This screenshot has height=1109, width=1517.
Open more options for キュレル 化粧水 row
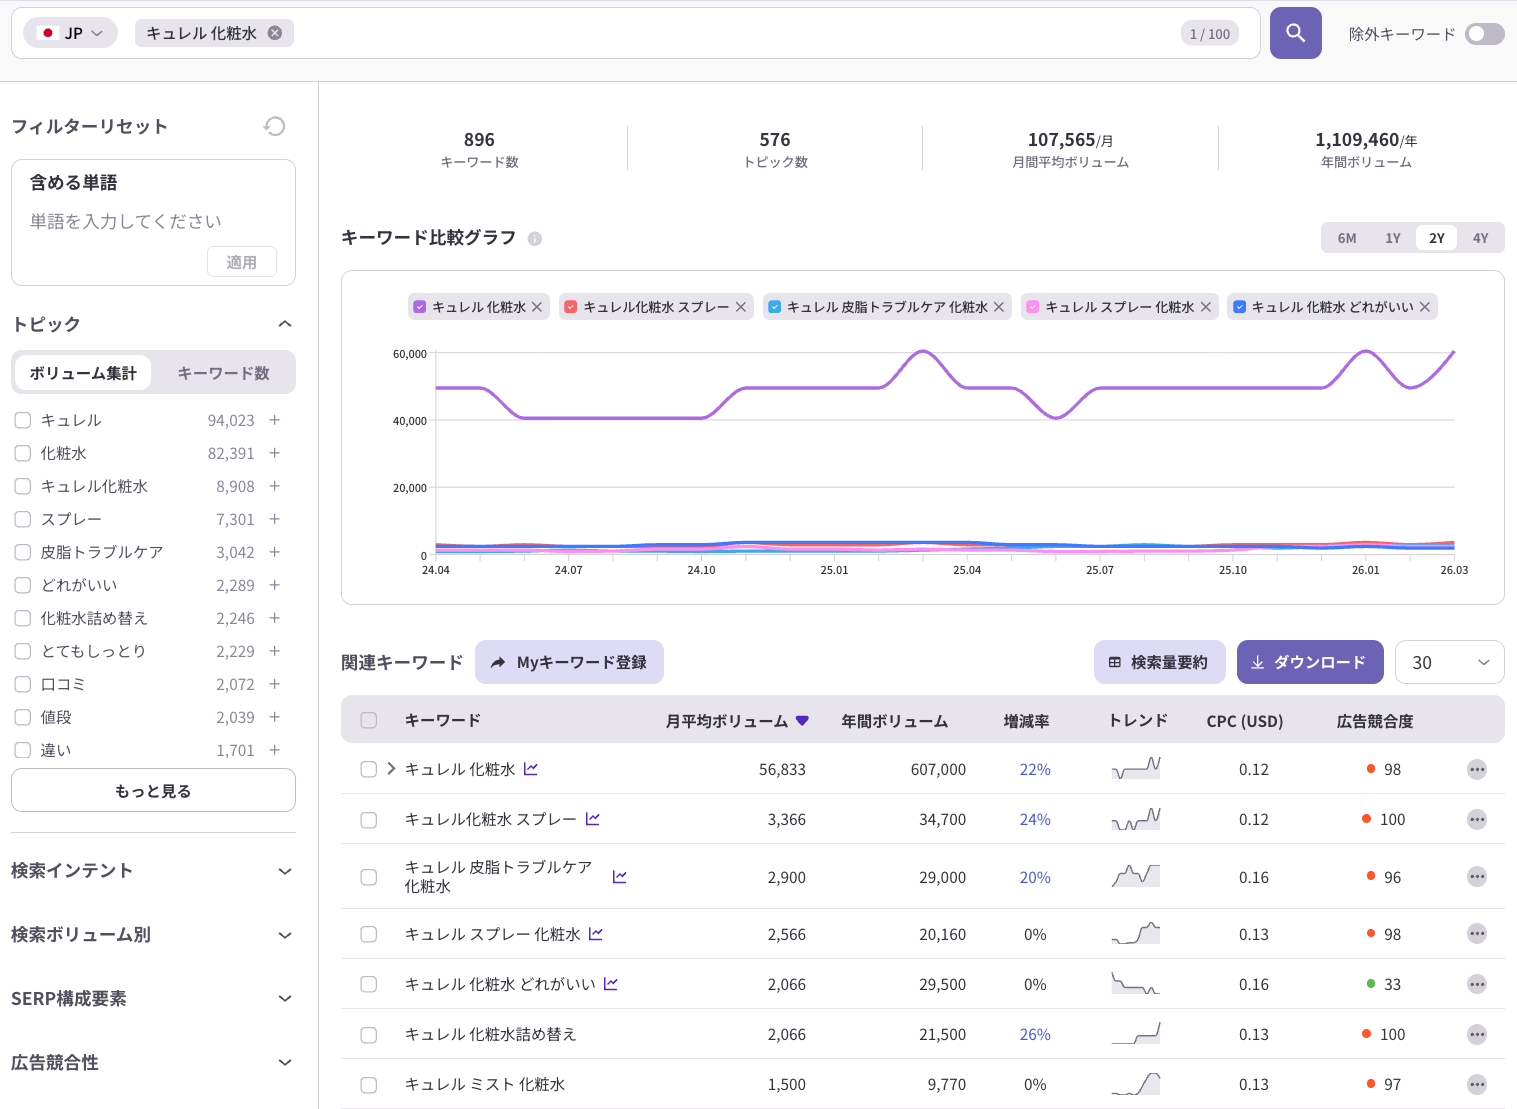point(1477,769)
